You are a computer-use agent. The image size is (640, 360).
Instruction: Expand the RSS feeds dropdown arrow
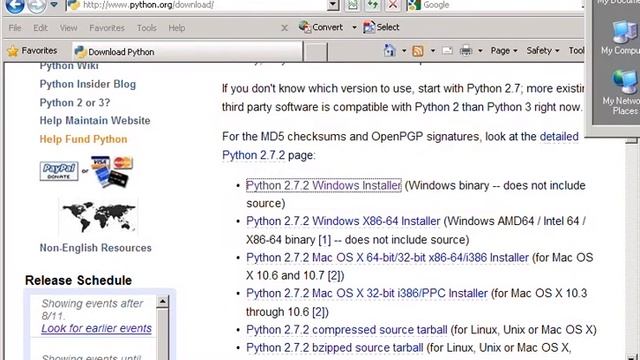[x=433, y=51]
